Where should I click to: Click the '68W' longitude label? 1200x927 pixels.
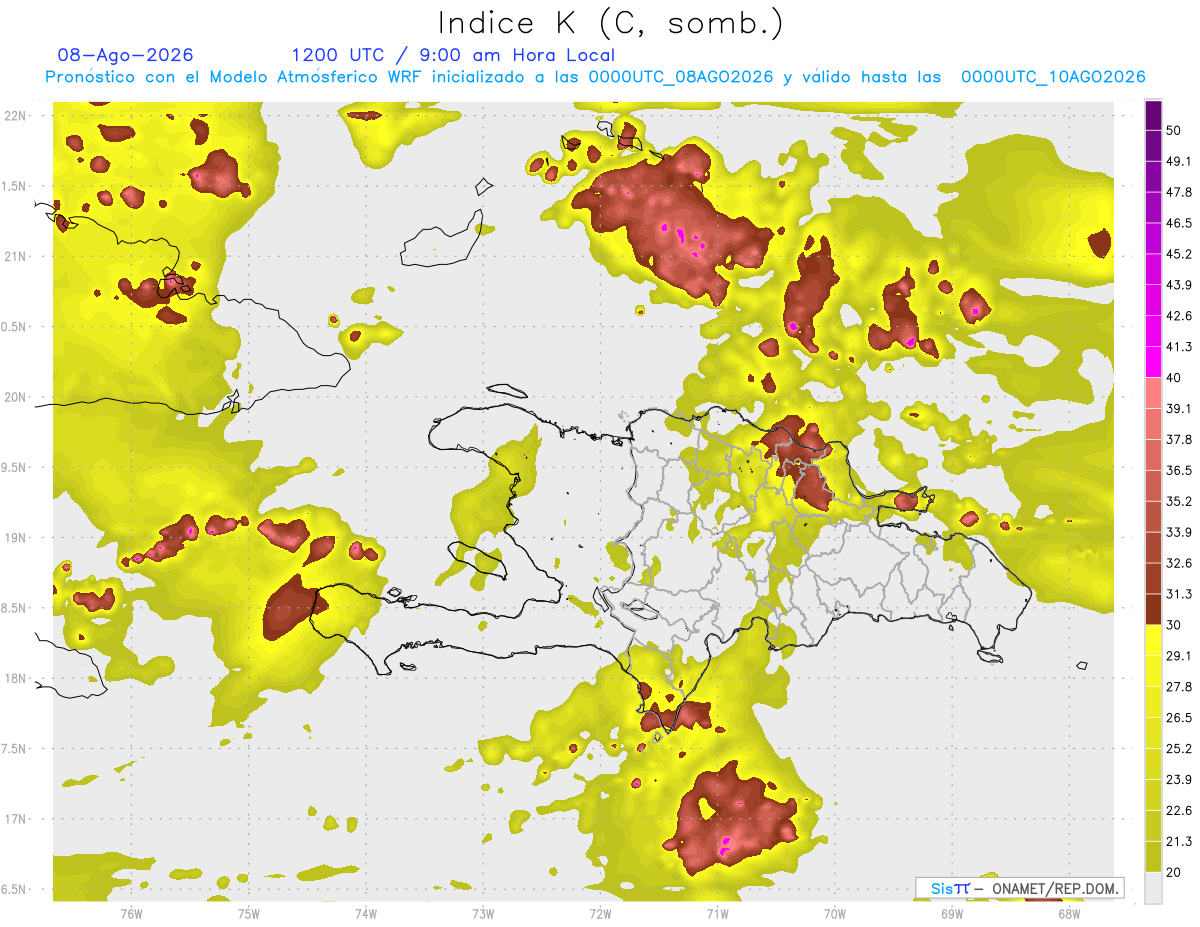point(1069,913)
